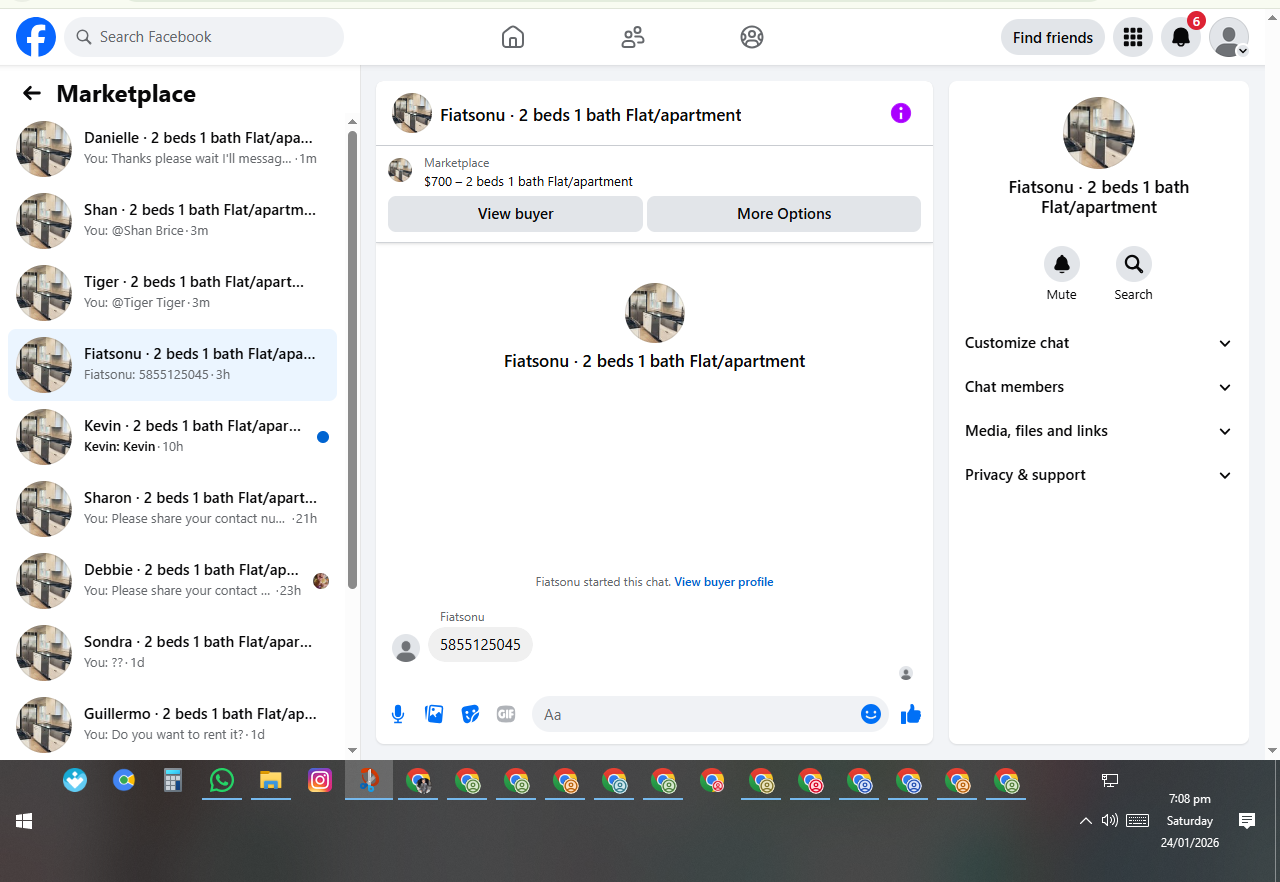Click the $700 listing link under Marketplace
The width and height of the screenshot is (1280, 882).
(x=528, y=182)
